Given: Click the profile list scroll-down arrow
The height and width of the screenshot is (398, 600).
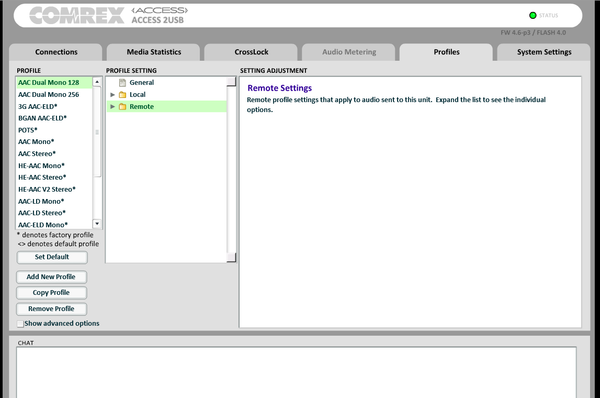Looking at the screenshot, I should click(x=97, y=223).
